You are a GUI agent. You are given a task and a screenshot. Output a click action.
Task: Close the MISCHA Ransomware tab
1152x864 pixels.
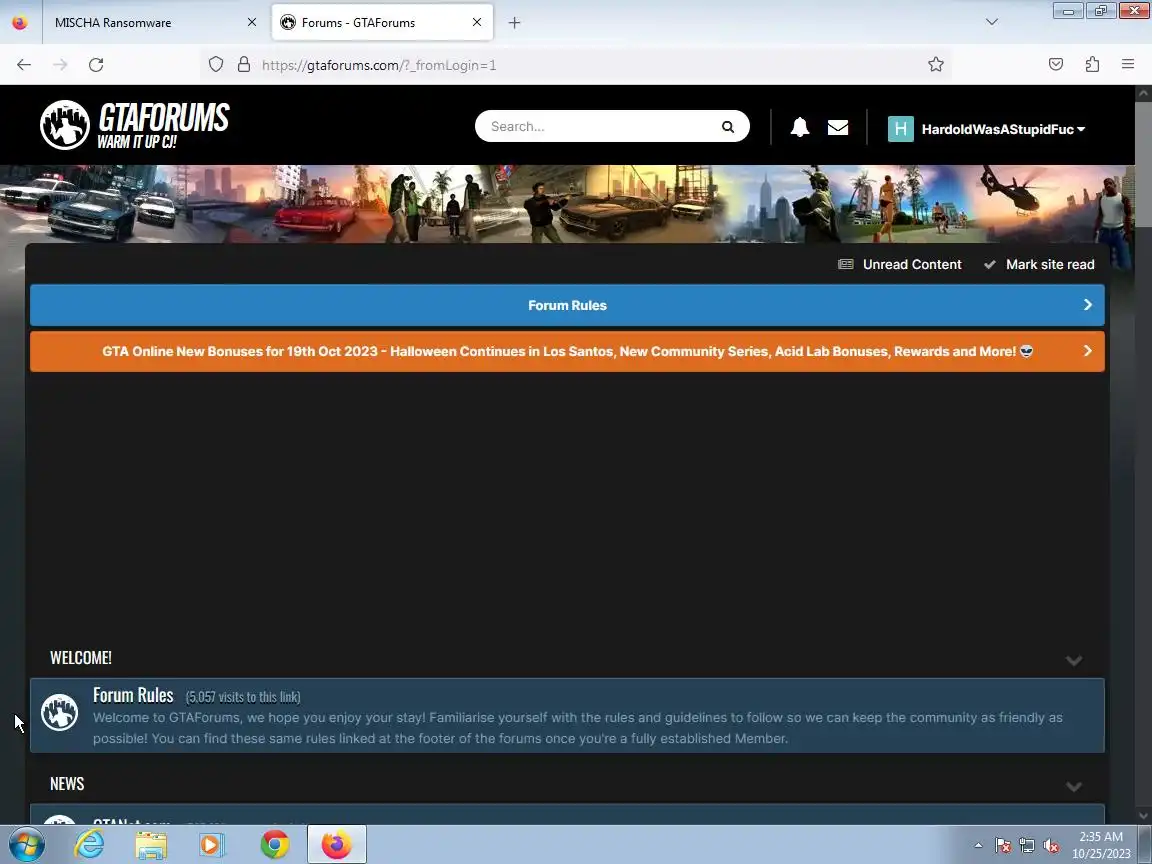click(x=252, y=22)
